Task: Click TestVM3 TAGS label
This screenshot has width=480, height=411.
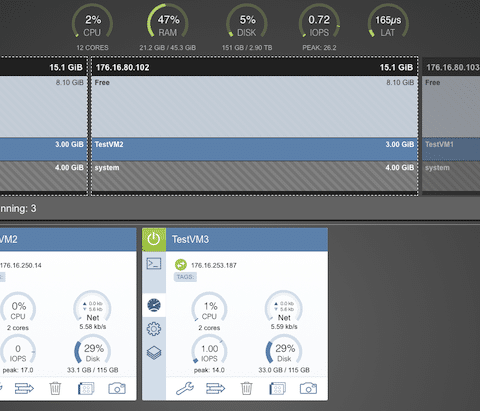Action: coord(185,277)
